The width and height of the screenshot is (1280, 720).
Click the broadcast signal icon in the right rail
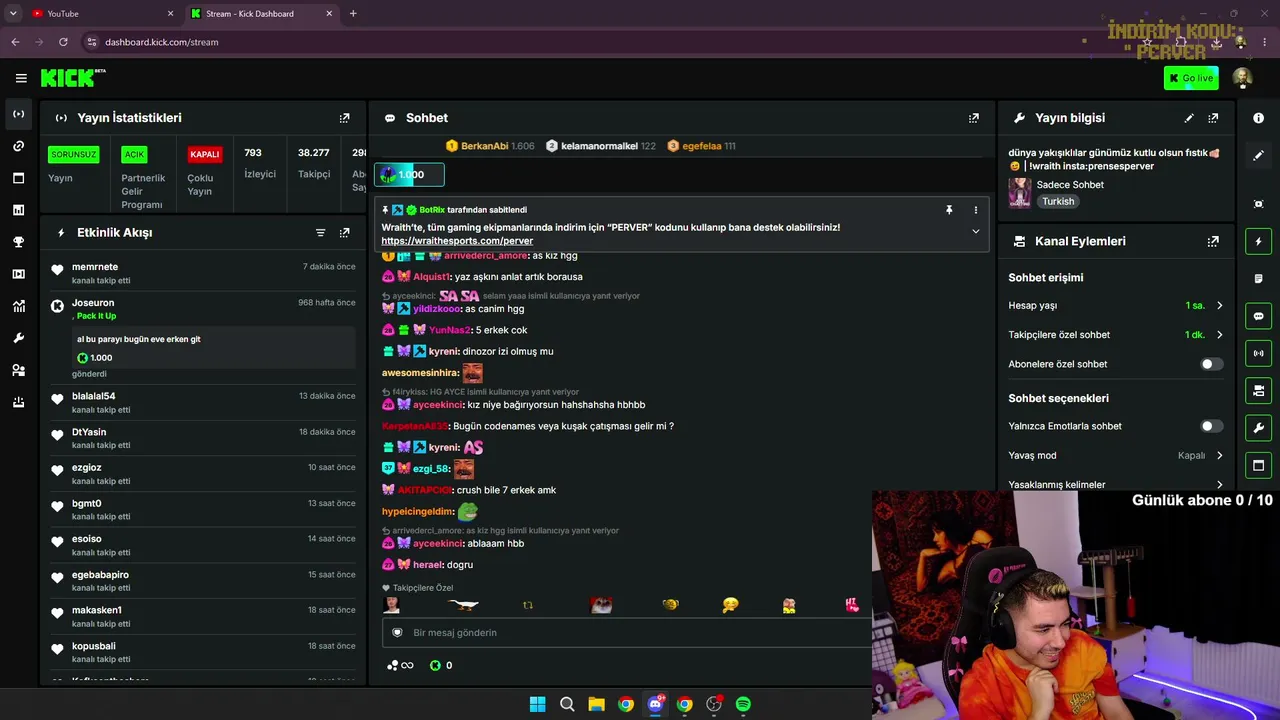tap(1258, 353)
